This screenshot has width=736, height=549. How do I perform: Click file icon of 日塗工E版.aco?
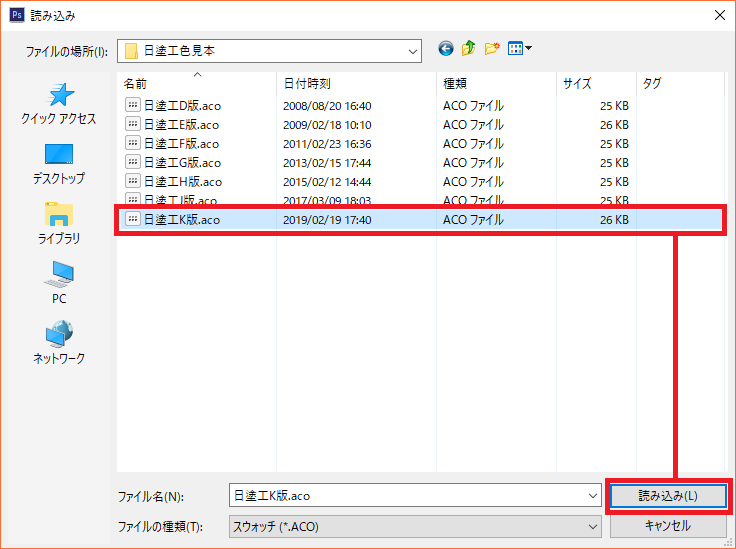(x=133, y=124)
